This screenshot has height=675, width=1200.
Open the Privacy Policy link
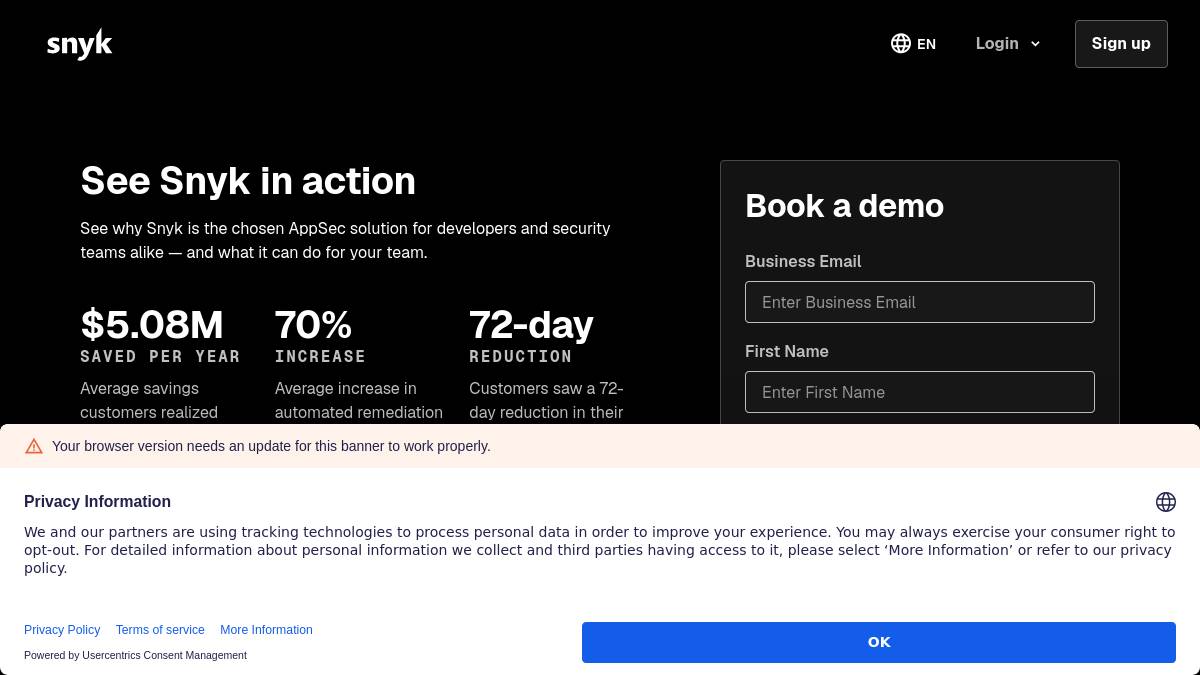point(62,630)
